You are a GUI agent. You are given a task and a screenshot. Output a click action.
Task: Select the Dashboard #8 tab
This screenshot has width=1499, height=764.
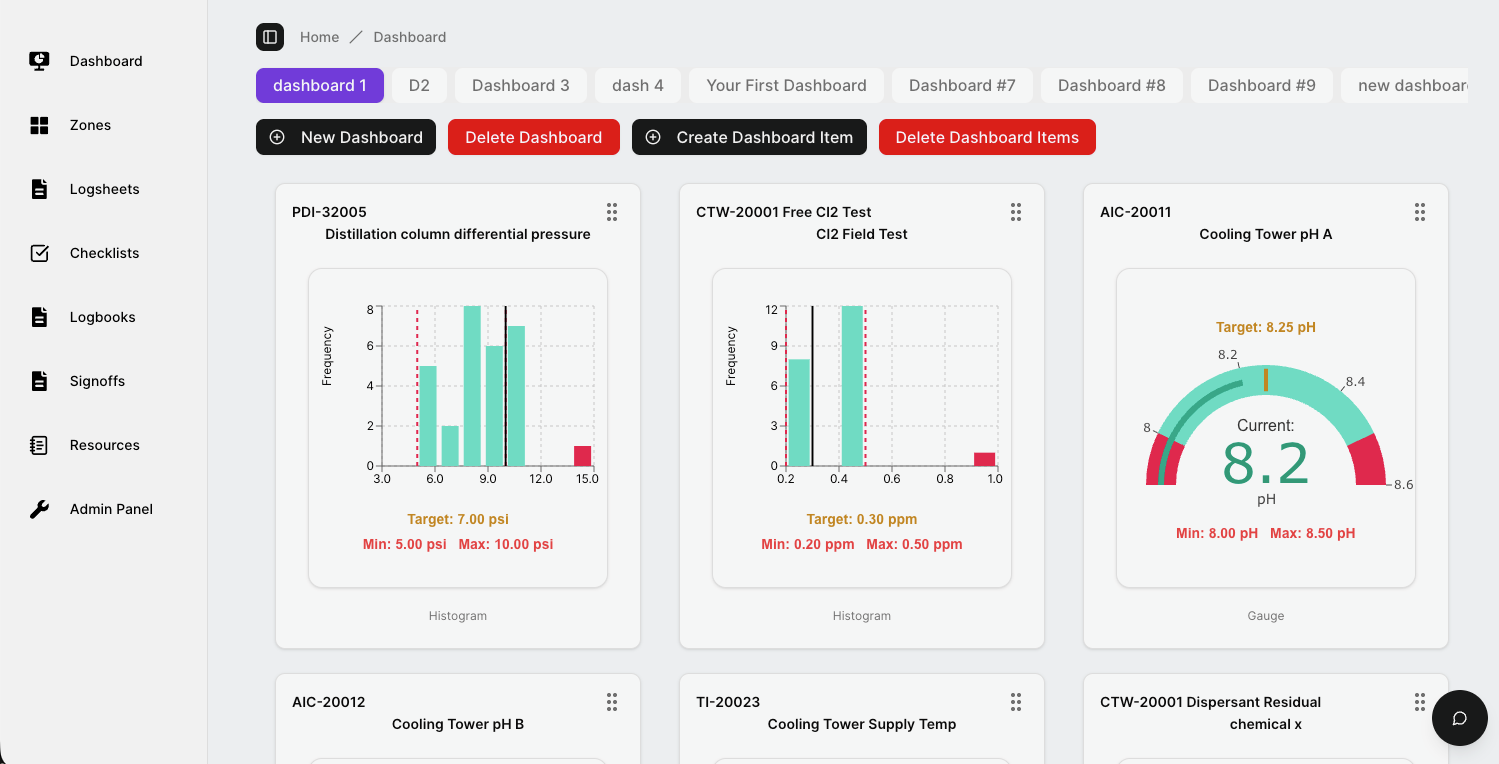coord(1112,85)
